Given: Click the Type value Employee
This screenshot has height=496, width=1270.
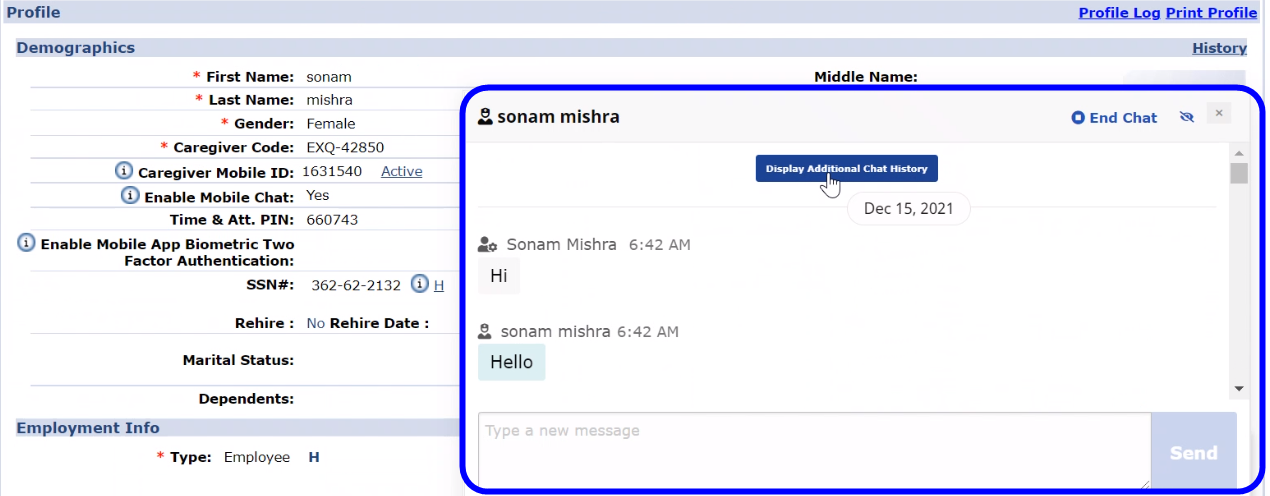Looking at the screenshot, I should click(x=257, y=457).
